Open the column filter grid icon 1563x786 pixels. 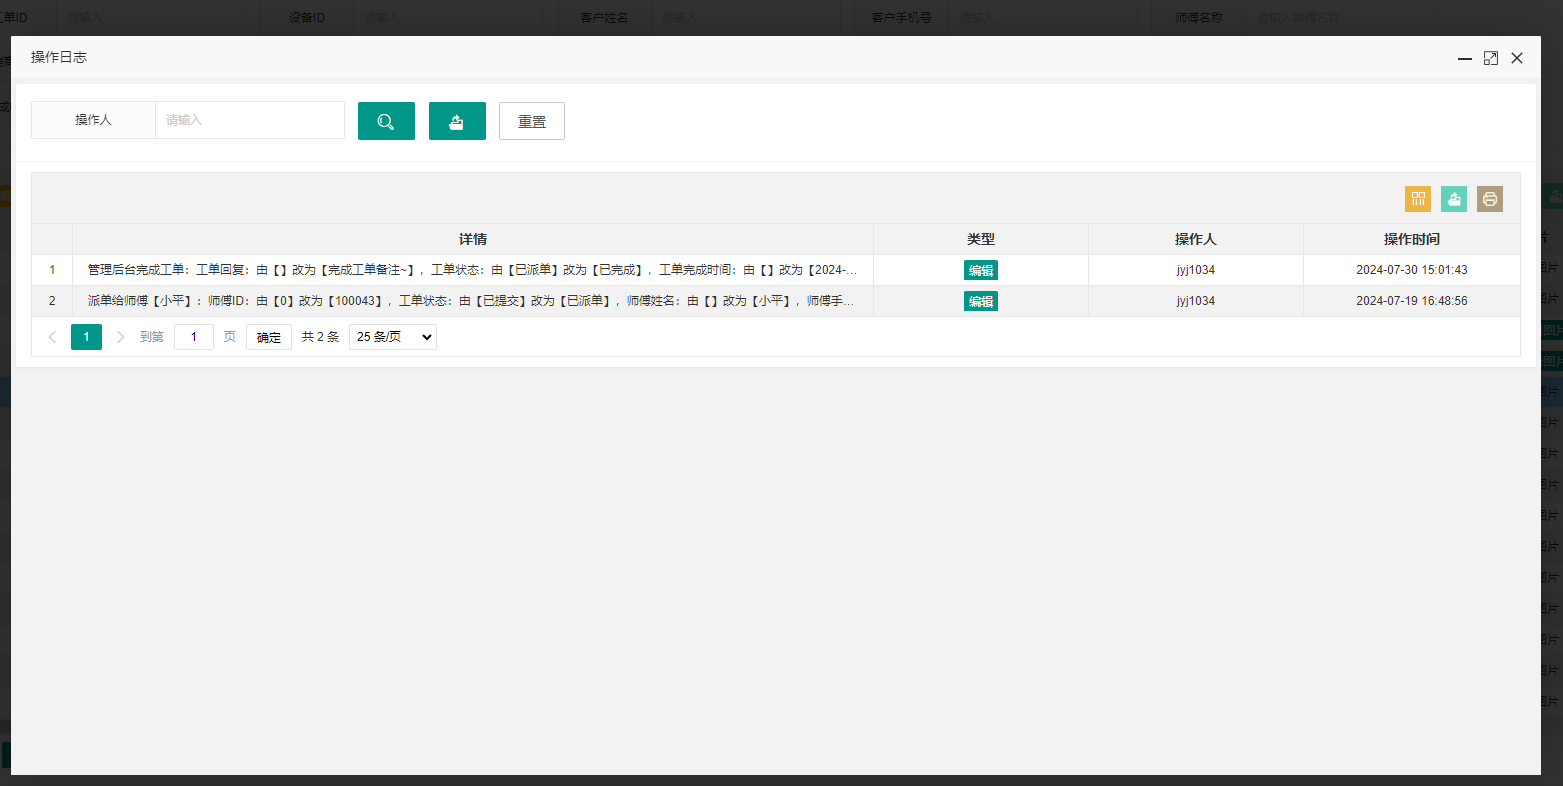tap(1418, 199)
